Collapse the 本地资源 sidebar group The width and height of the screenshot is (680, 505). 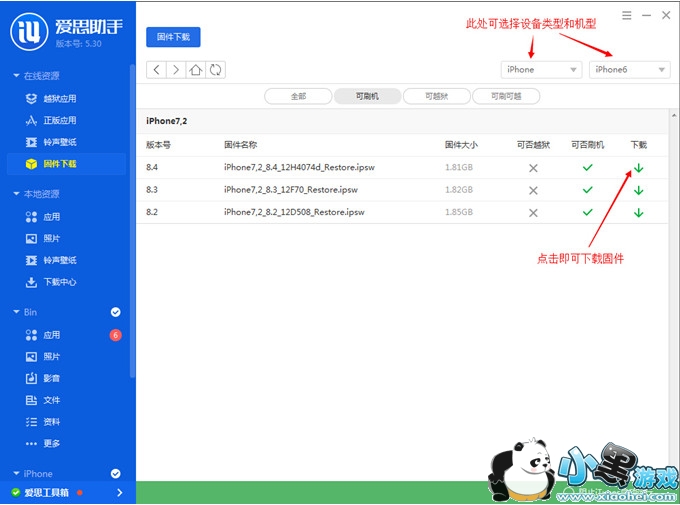pos(16,194)
